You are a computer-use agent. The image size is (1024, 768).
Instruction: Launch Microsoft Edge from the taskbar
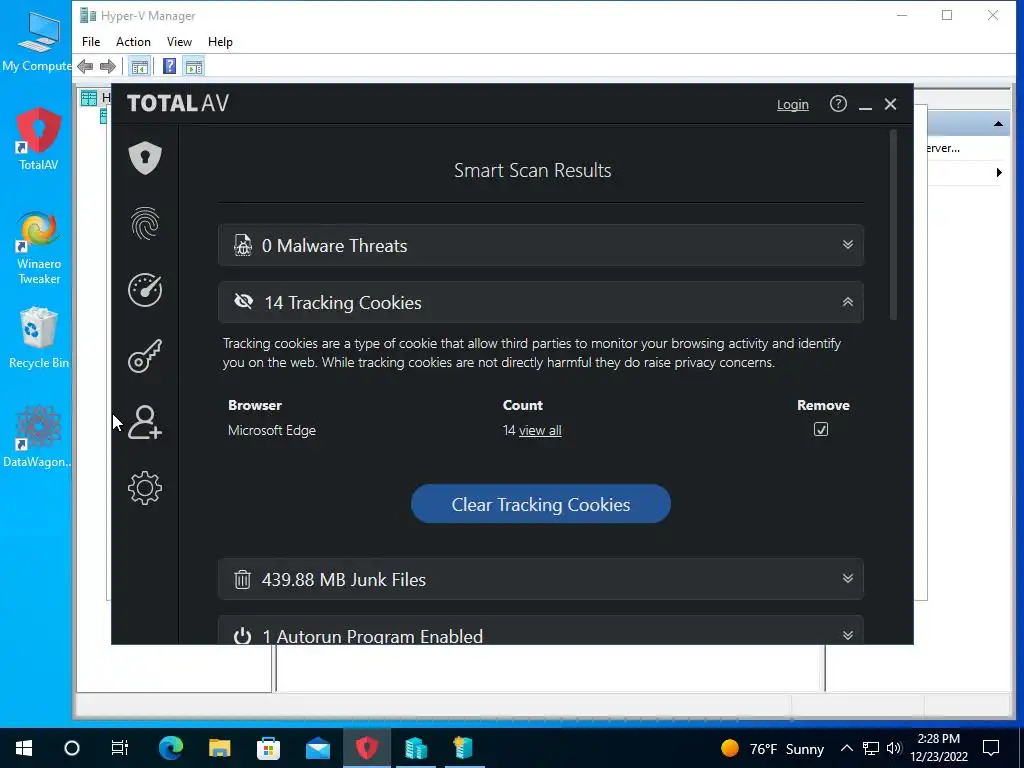pos(171,748)
